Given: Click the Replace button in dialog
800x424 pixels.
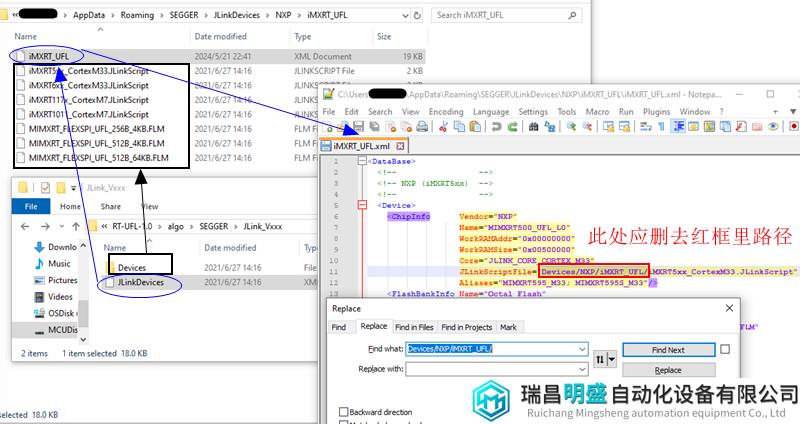Looking at the screenshot, I should point(668,370).
